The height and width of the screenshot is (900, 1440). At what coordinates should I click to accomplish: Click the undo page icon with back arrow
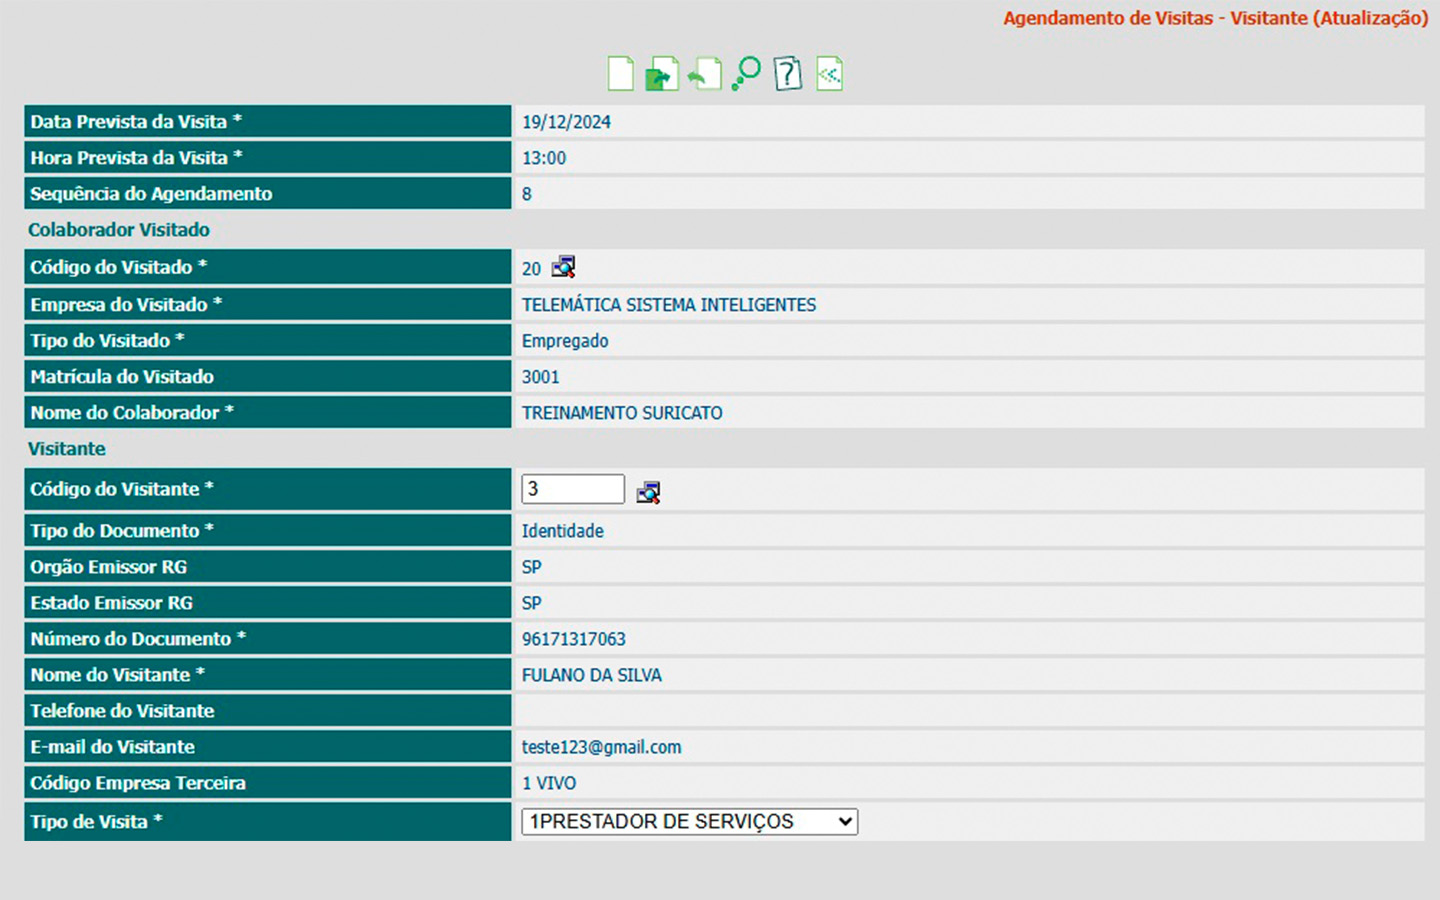704,74
